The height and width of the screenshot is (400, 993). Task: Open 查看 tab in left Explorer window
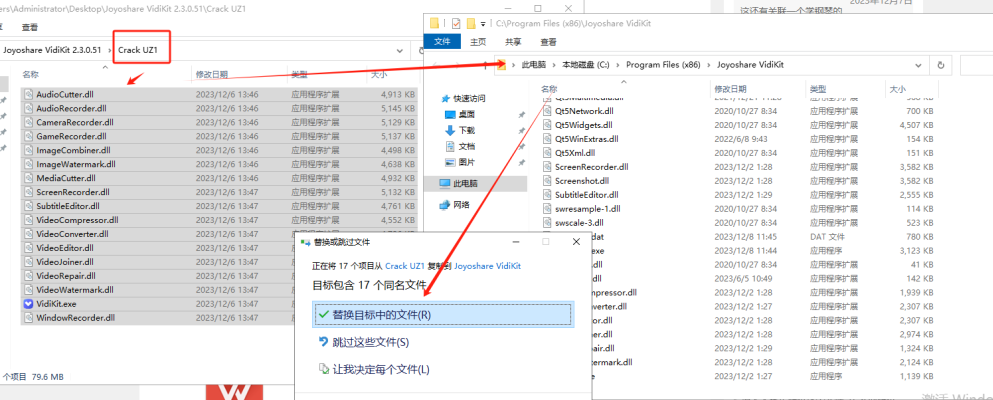30,27
